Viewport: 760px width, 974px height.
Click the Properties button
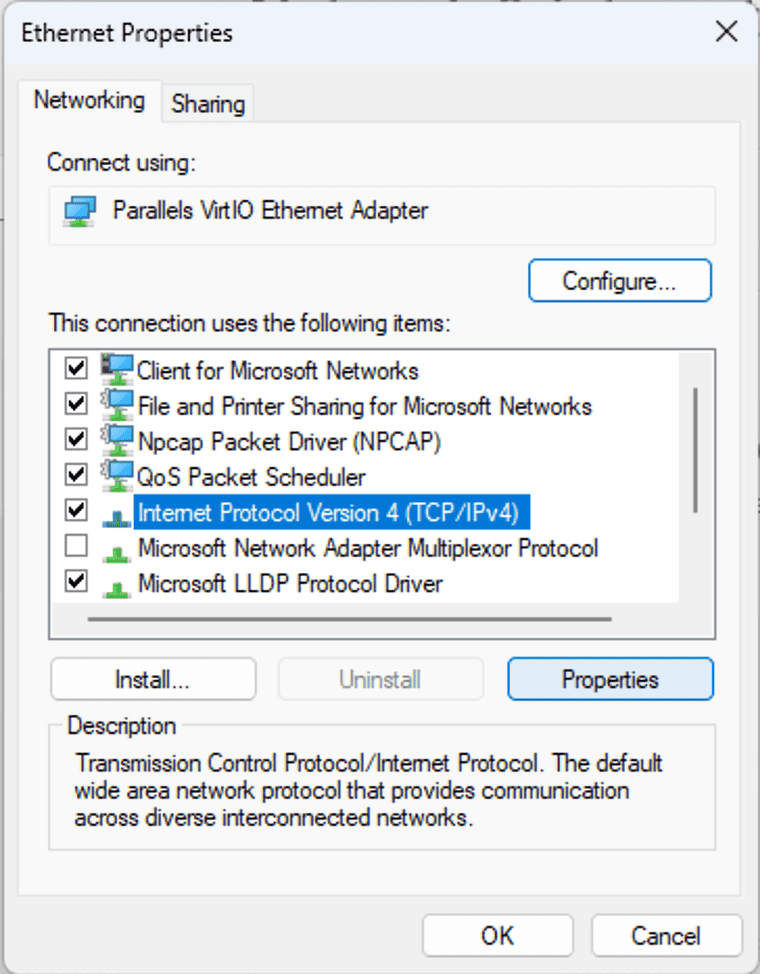tap(610, 680)
